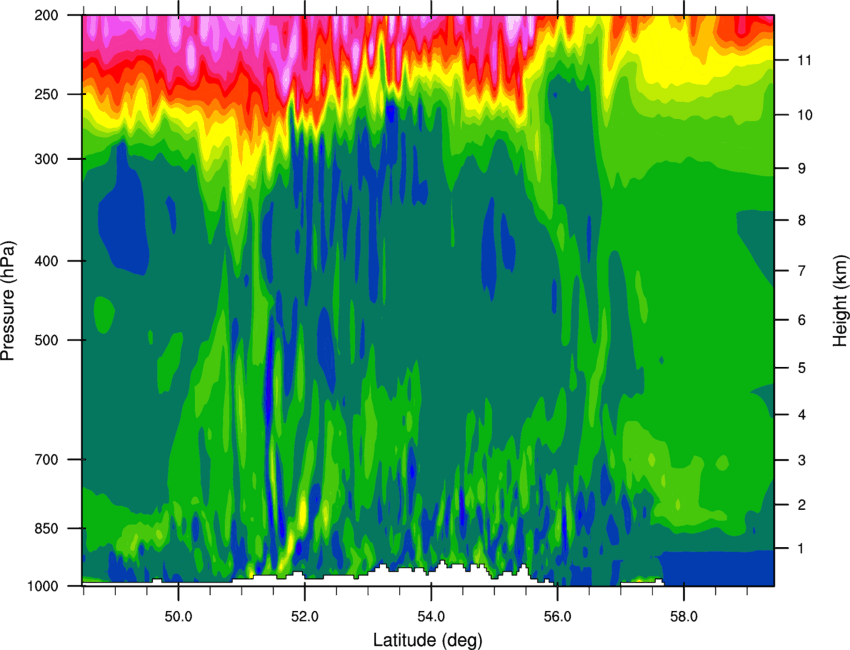Click the 7 km height label

(802, 271)
